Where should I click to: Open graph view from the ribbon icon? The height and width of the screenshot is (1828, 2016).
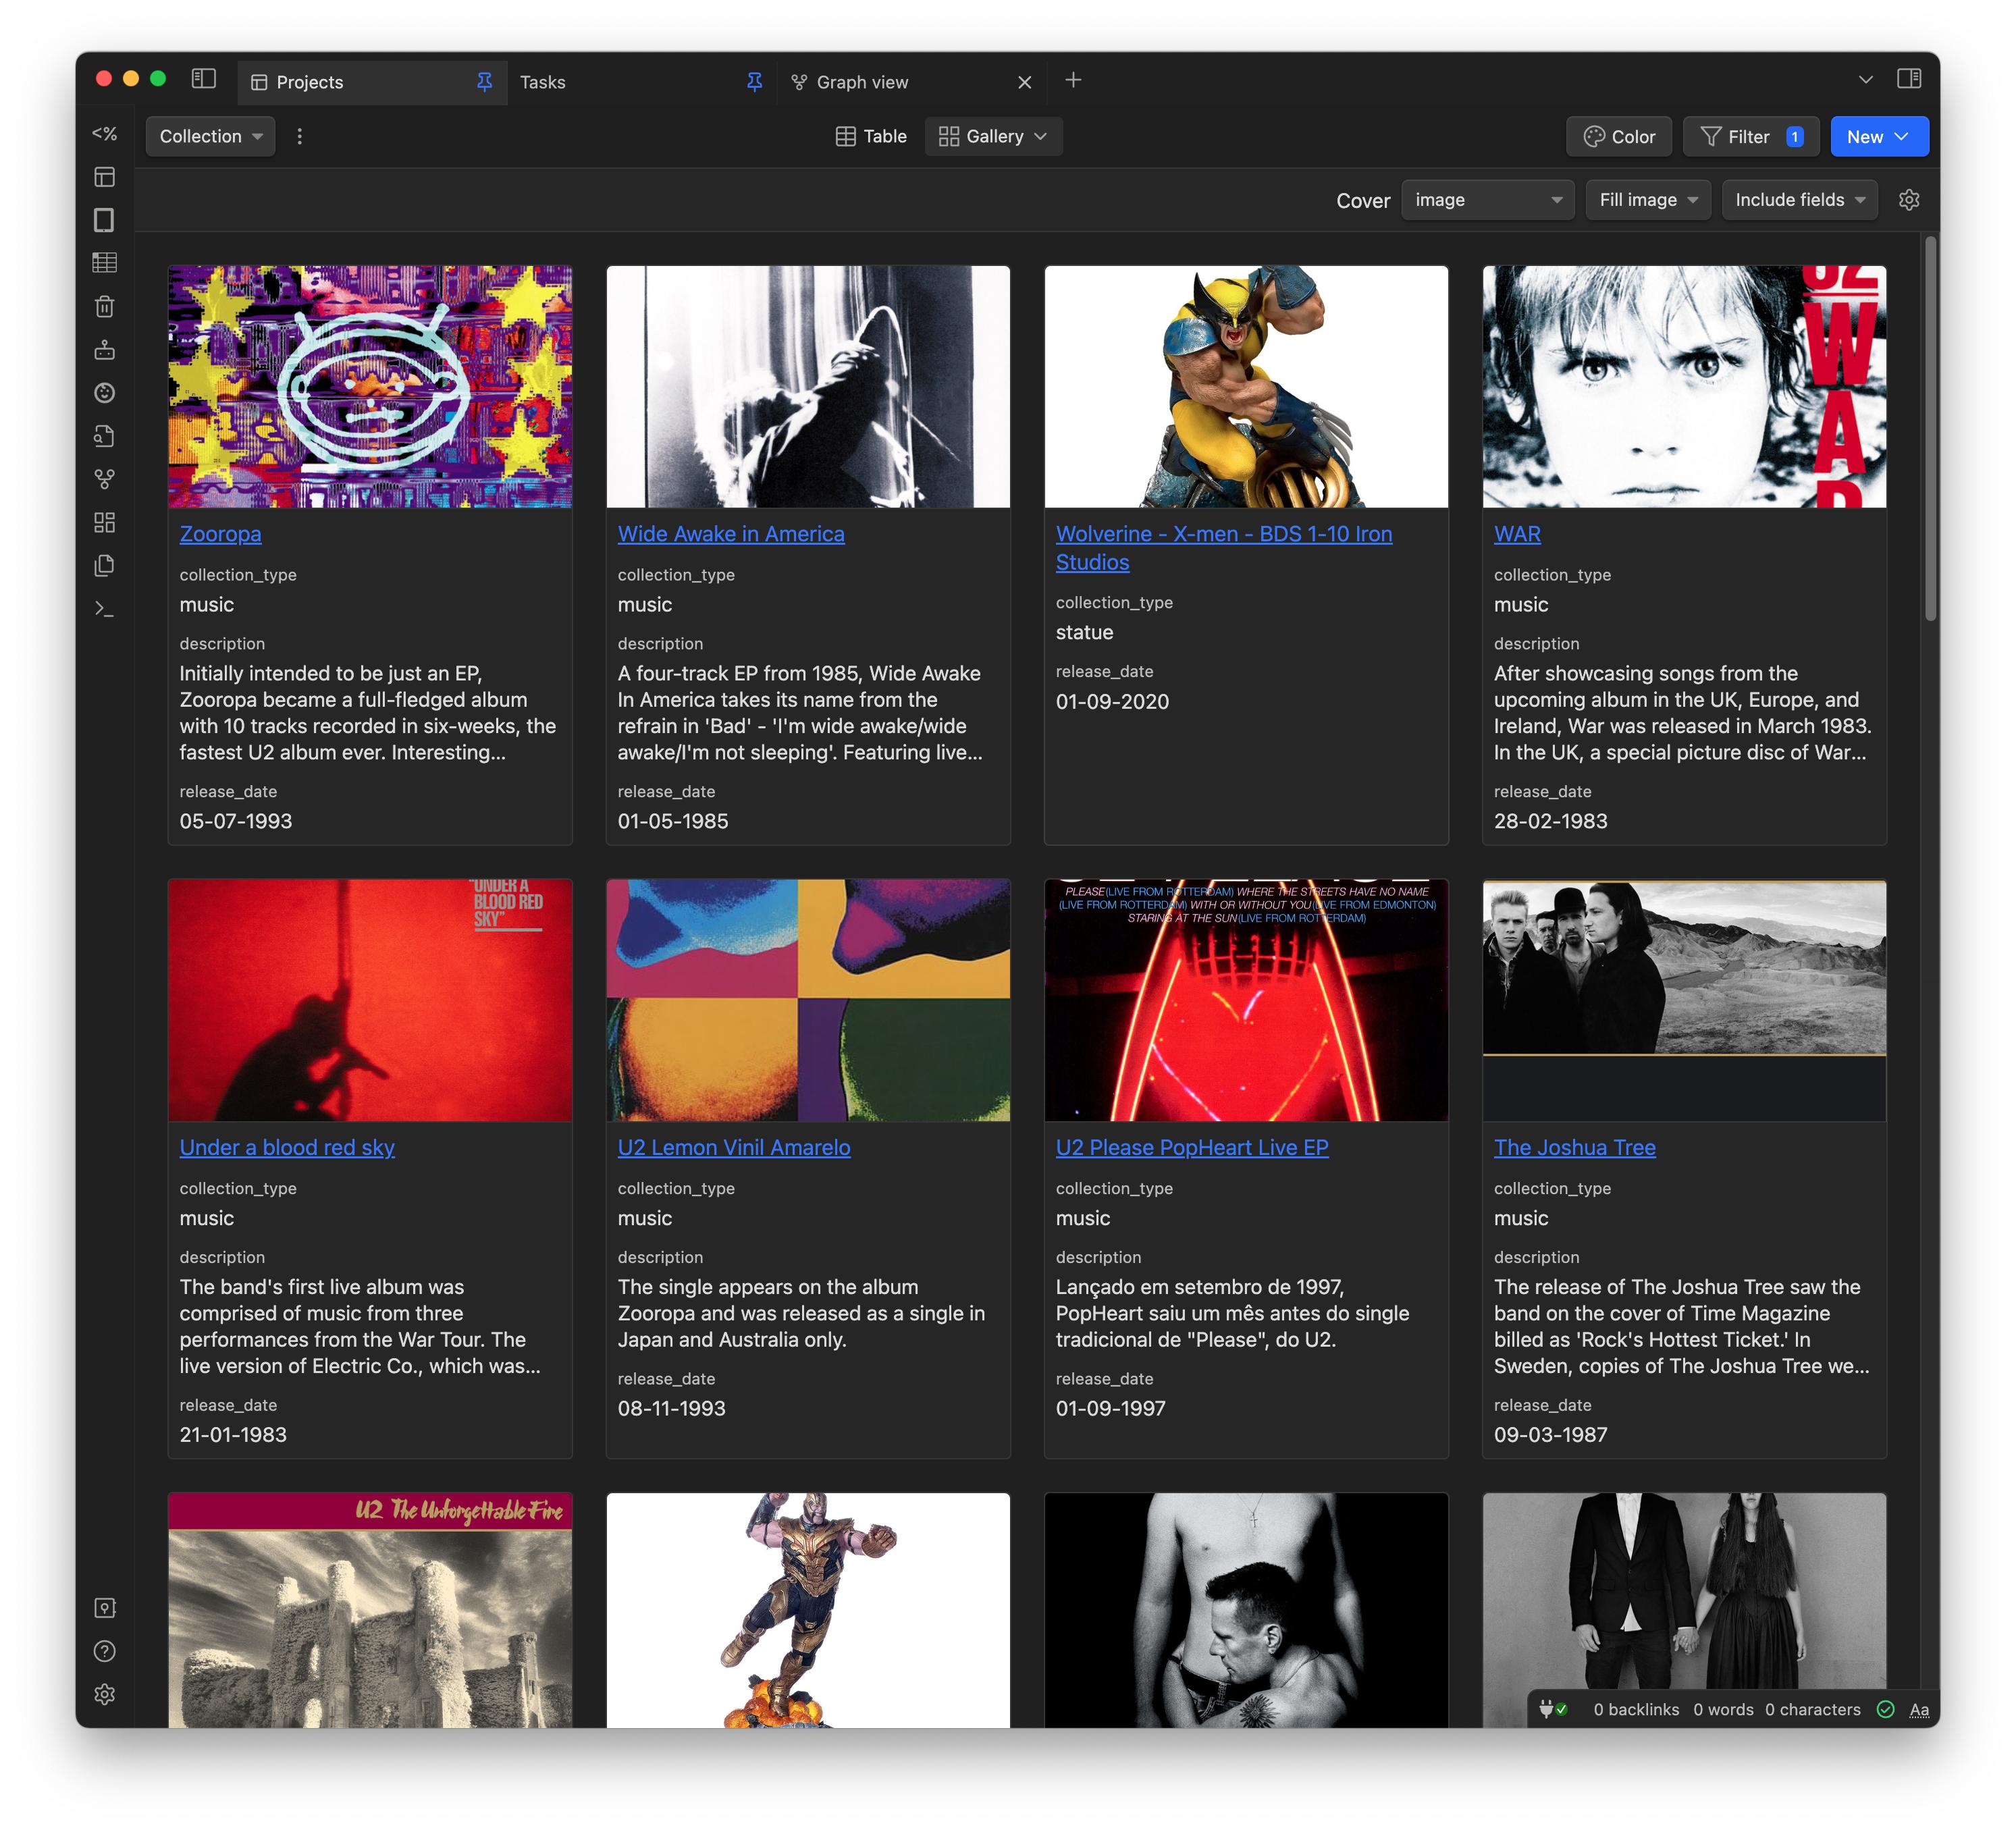point(105,479)
